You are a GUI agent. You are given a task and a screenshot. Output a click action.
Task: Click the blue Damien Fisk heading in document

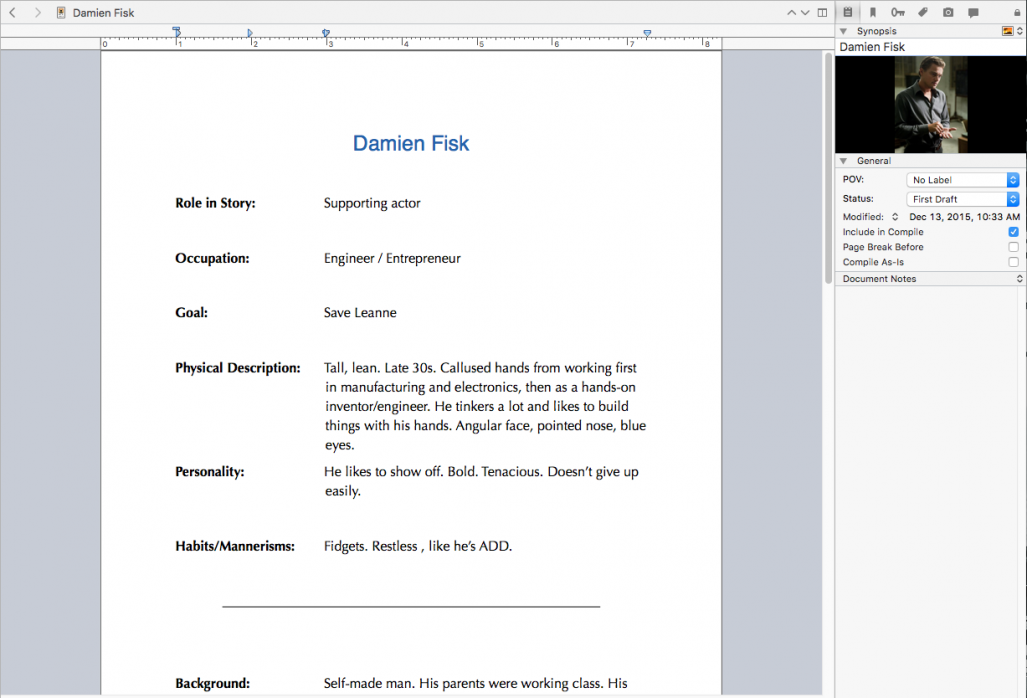(x=411, y=143)
